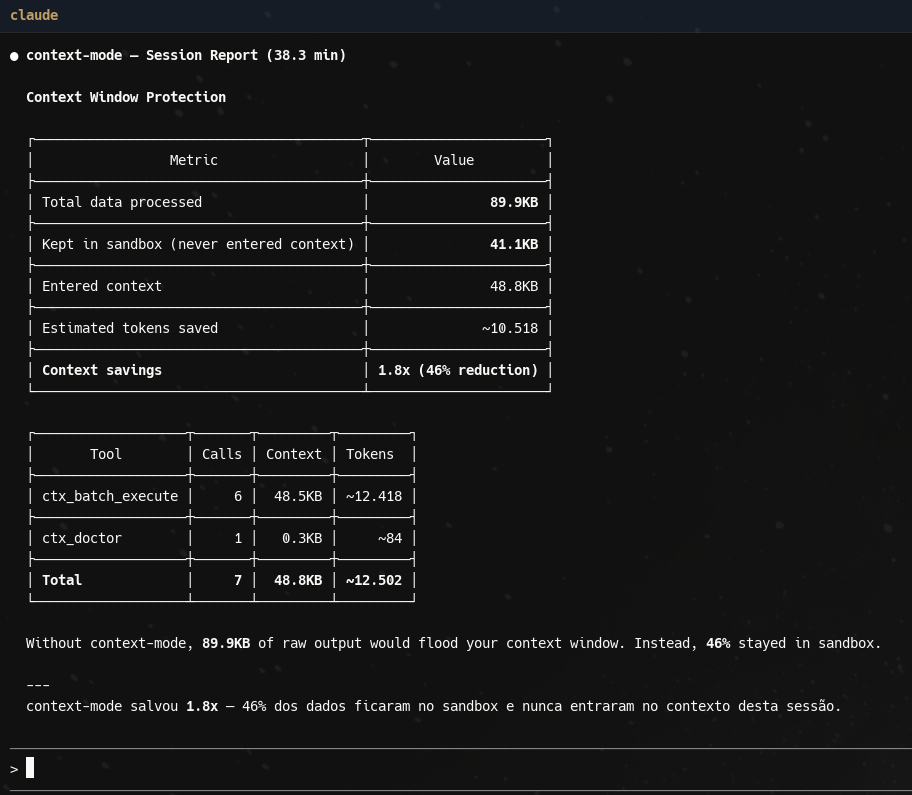Select the ctx_doctor tool name

82,538
